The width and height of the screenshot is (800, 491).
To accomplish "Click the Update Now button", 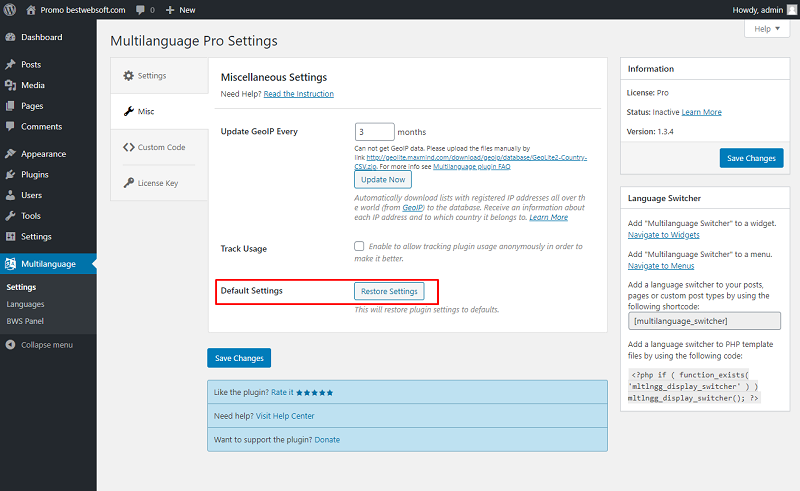I will (x=383, y=180).
